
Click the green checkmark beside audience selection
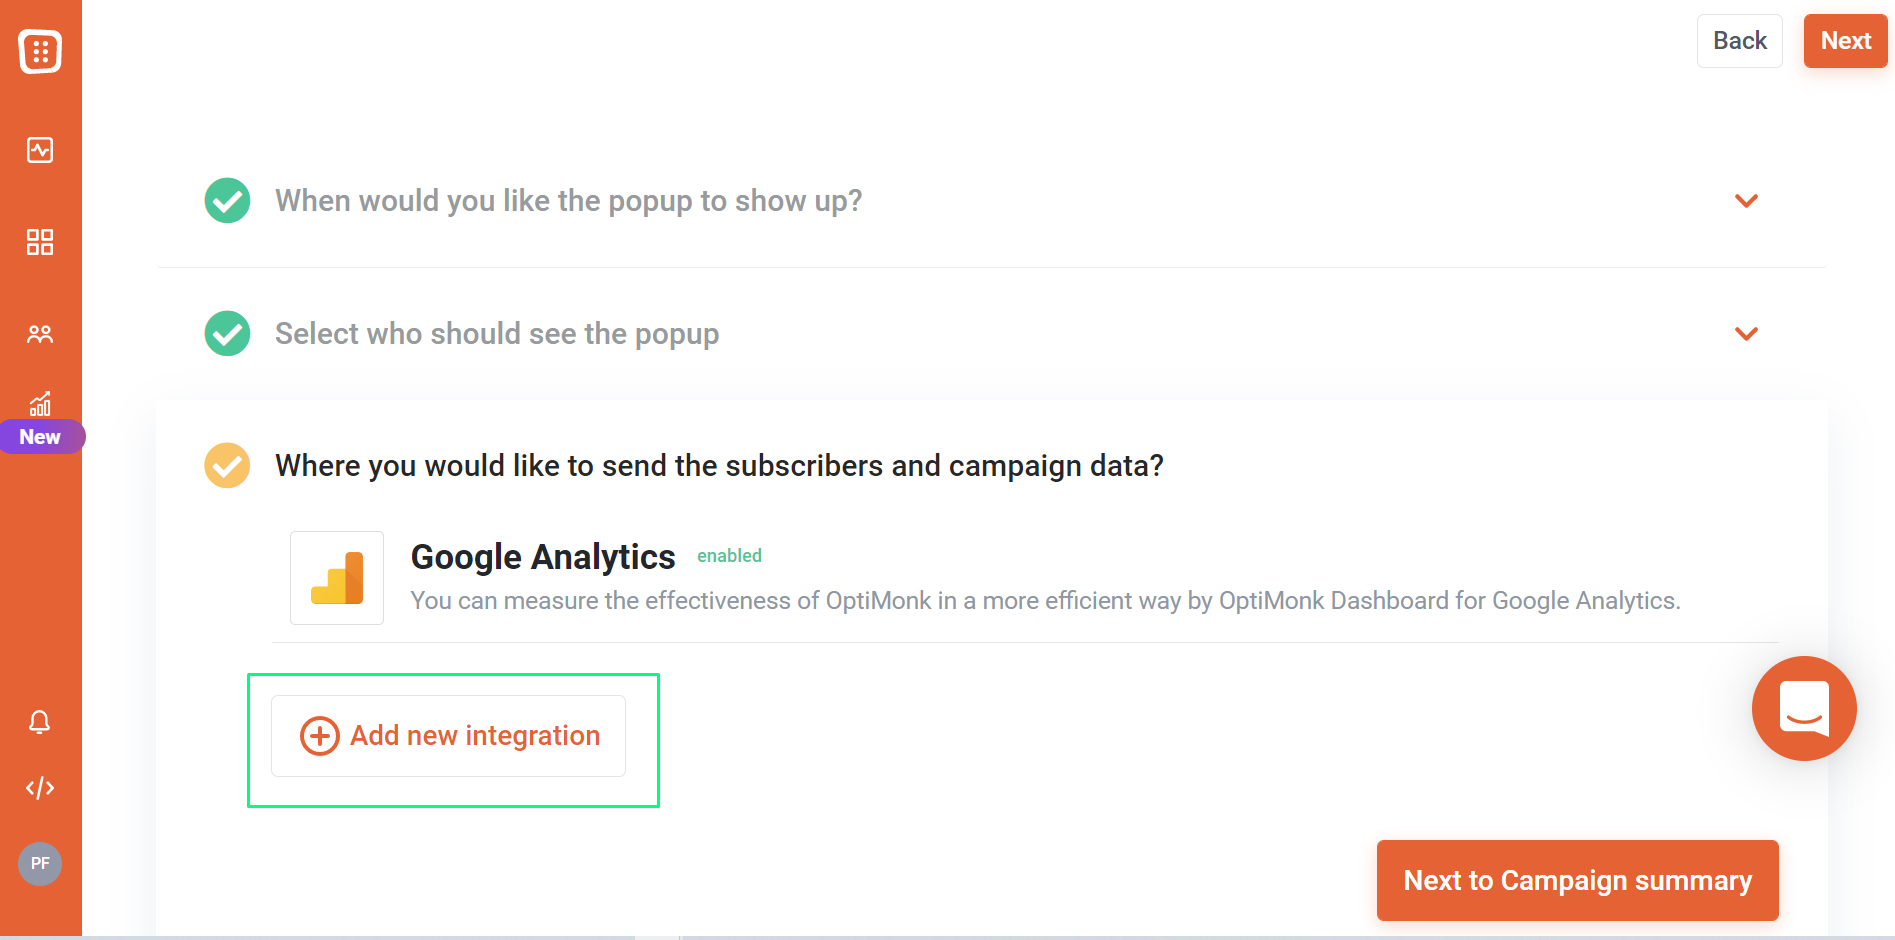pos(228,334)
